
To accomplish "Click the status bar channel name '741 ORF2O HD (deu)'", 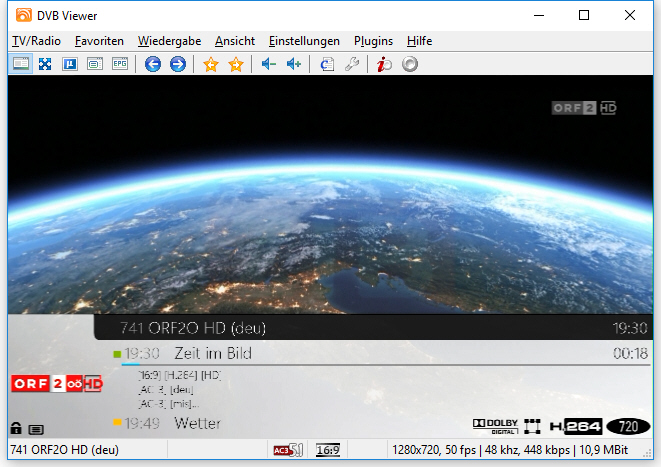I will [64, 450].
